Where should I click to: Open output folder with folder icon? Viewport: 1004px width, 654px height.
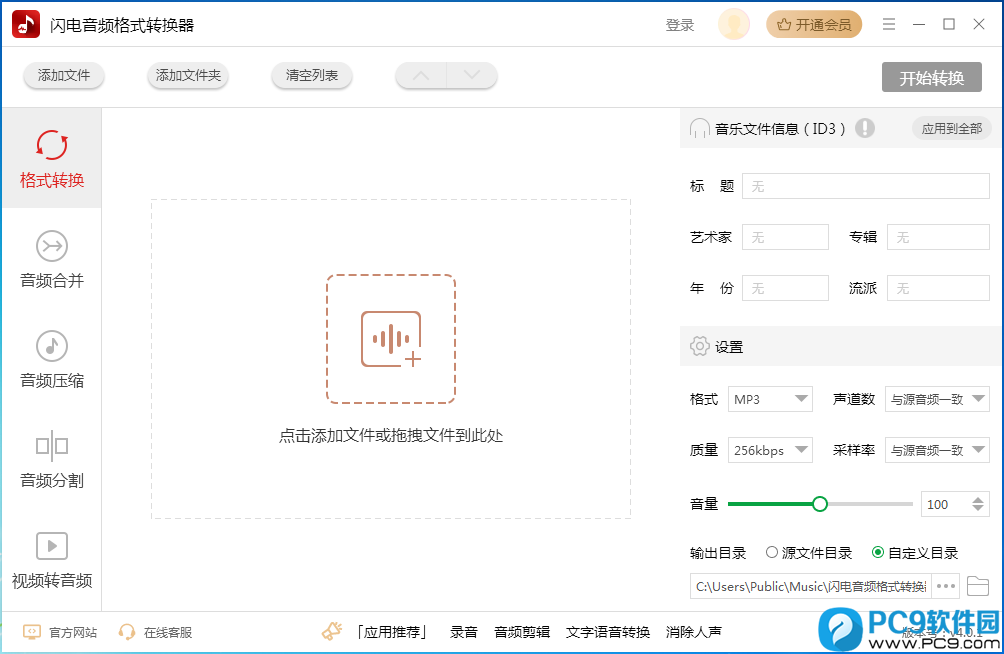(978, 586)
